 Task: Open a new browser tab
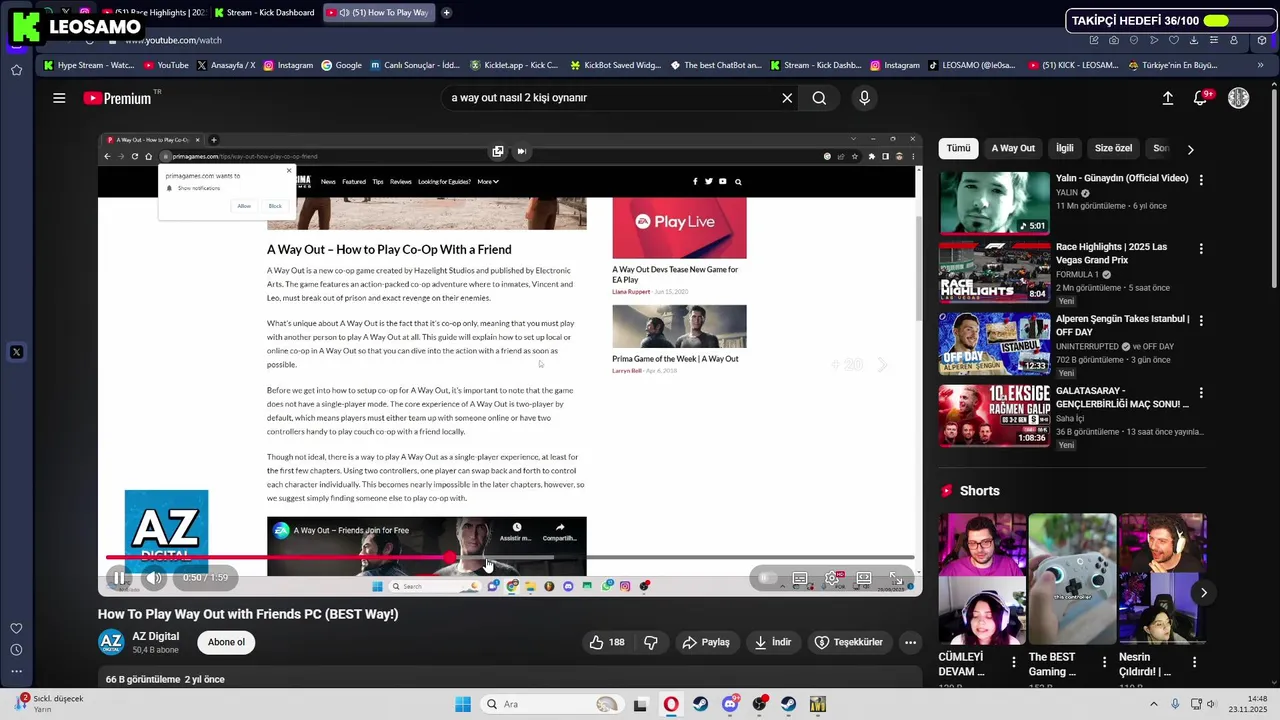(x=446, y=13)
